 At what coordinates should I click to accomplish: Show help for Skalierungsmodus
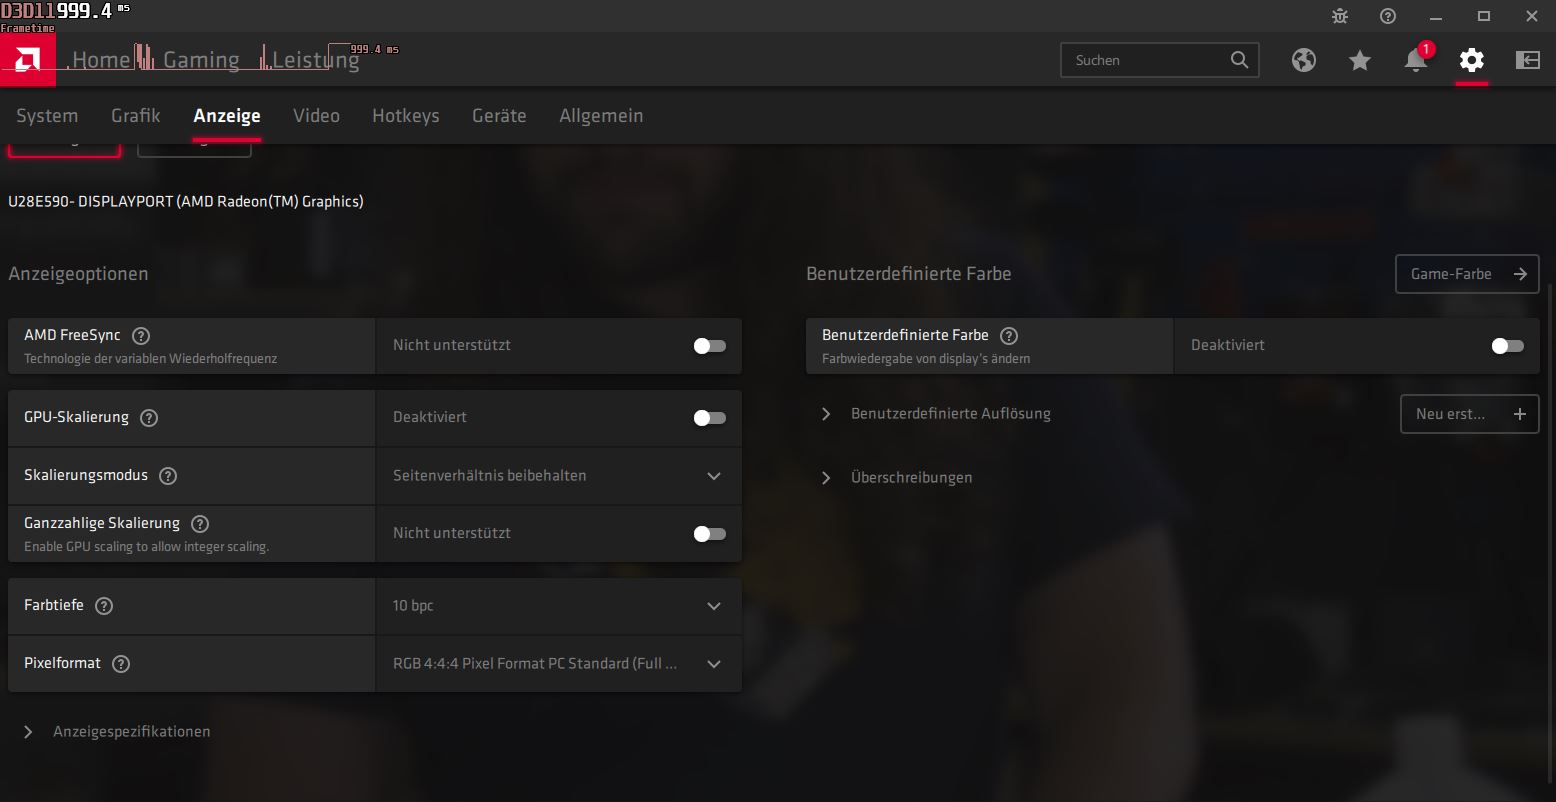168,476
